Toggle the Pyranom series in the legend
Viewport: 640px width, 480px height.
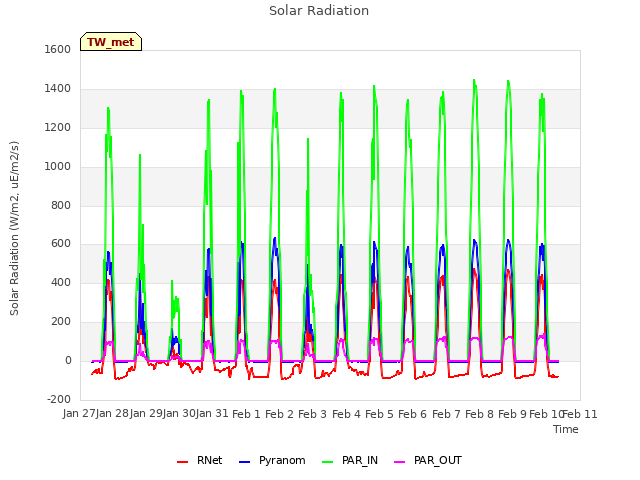point(272,460)
